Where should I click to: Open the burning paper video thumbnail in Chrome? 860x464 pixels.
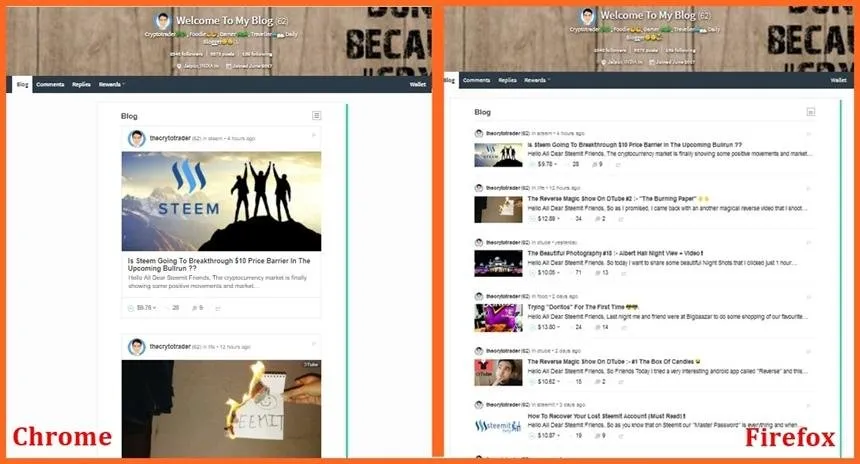[x=222, y=409]
